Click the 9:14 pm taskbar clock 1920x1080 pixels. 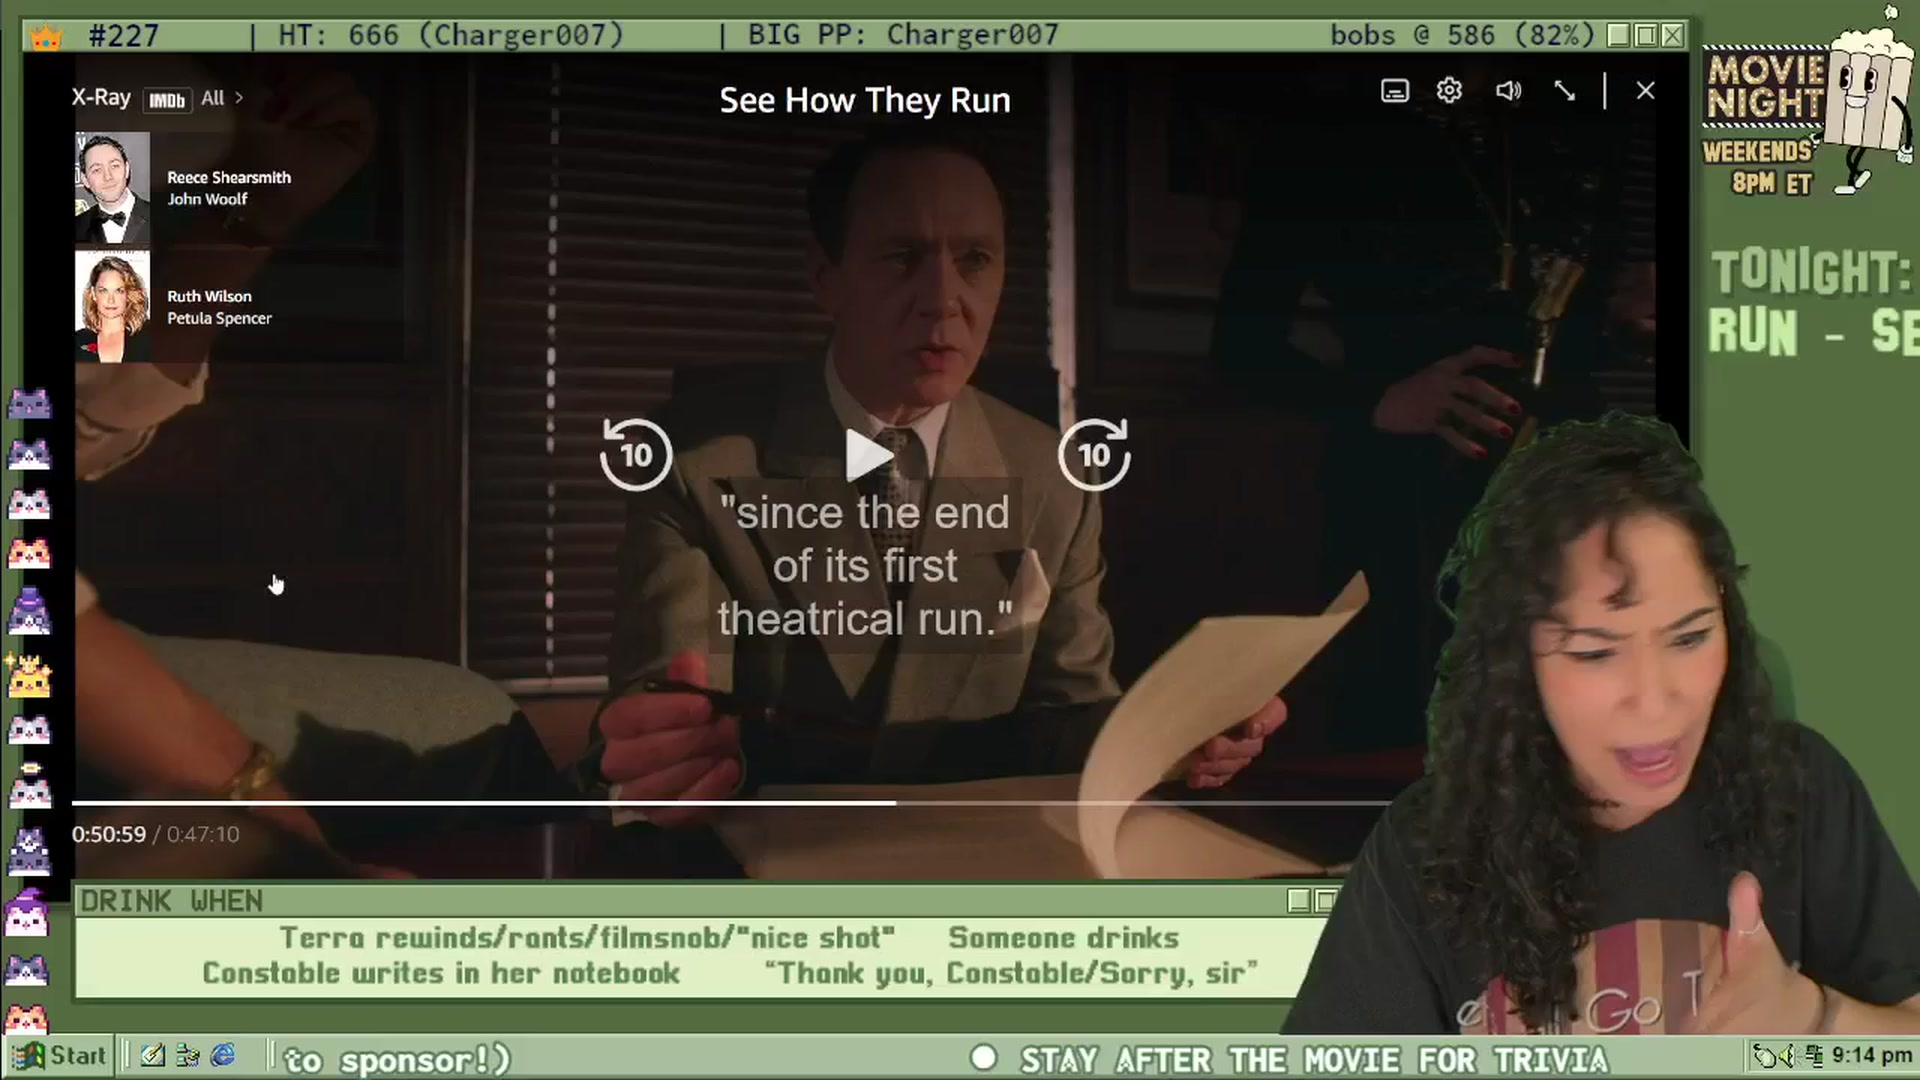[x=1872, y=1056]
